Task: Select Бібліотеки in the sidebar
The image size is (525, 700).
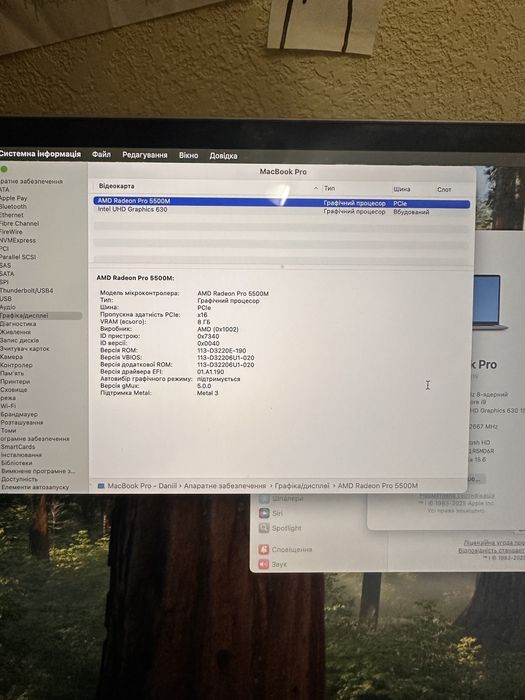Action: [17, 463]
